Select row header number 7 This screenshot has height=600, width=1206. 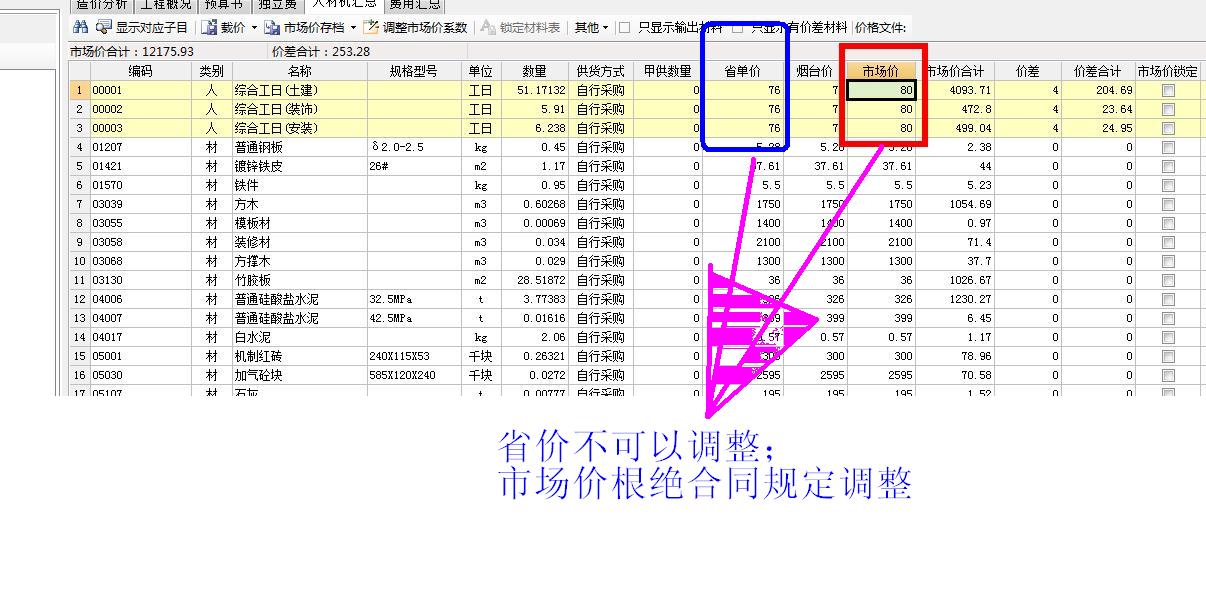click(79, 204)
